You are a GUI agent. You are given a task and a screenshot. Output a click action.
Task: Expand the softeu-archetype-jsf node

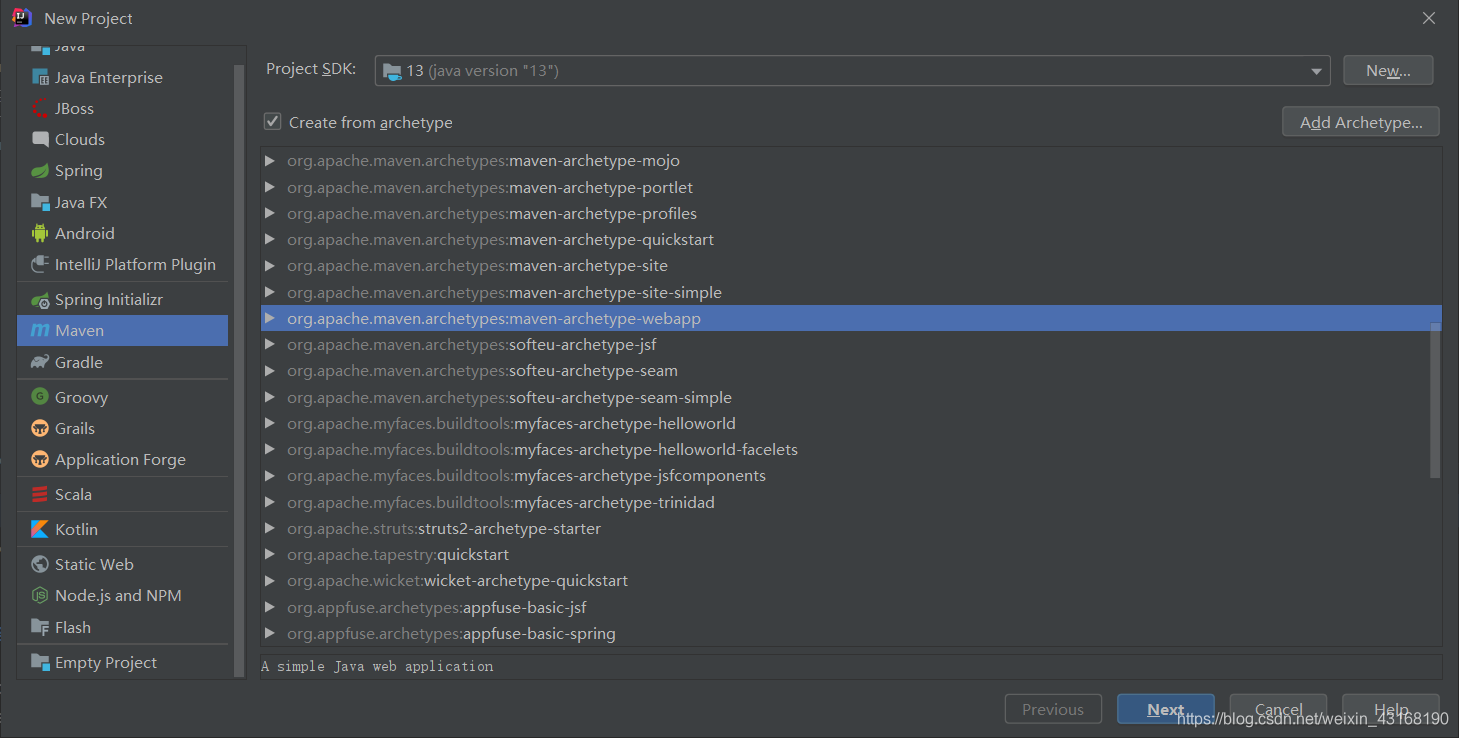[270, 344]
